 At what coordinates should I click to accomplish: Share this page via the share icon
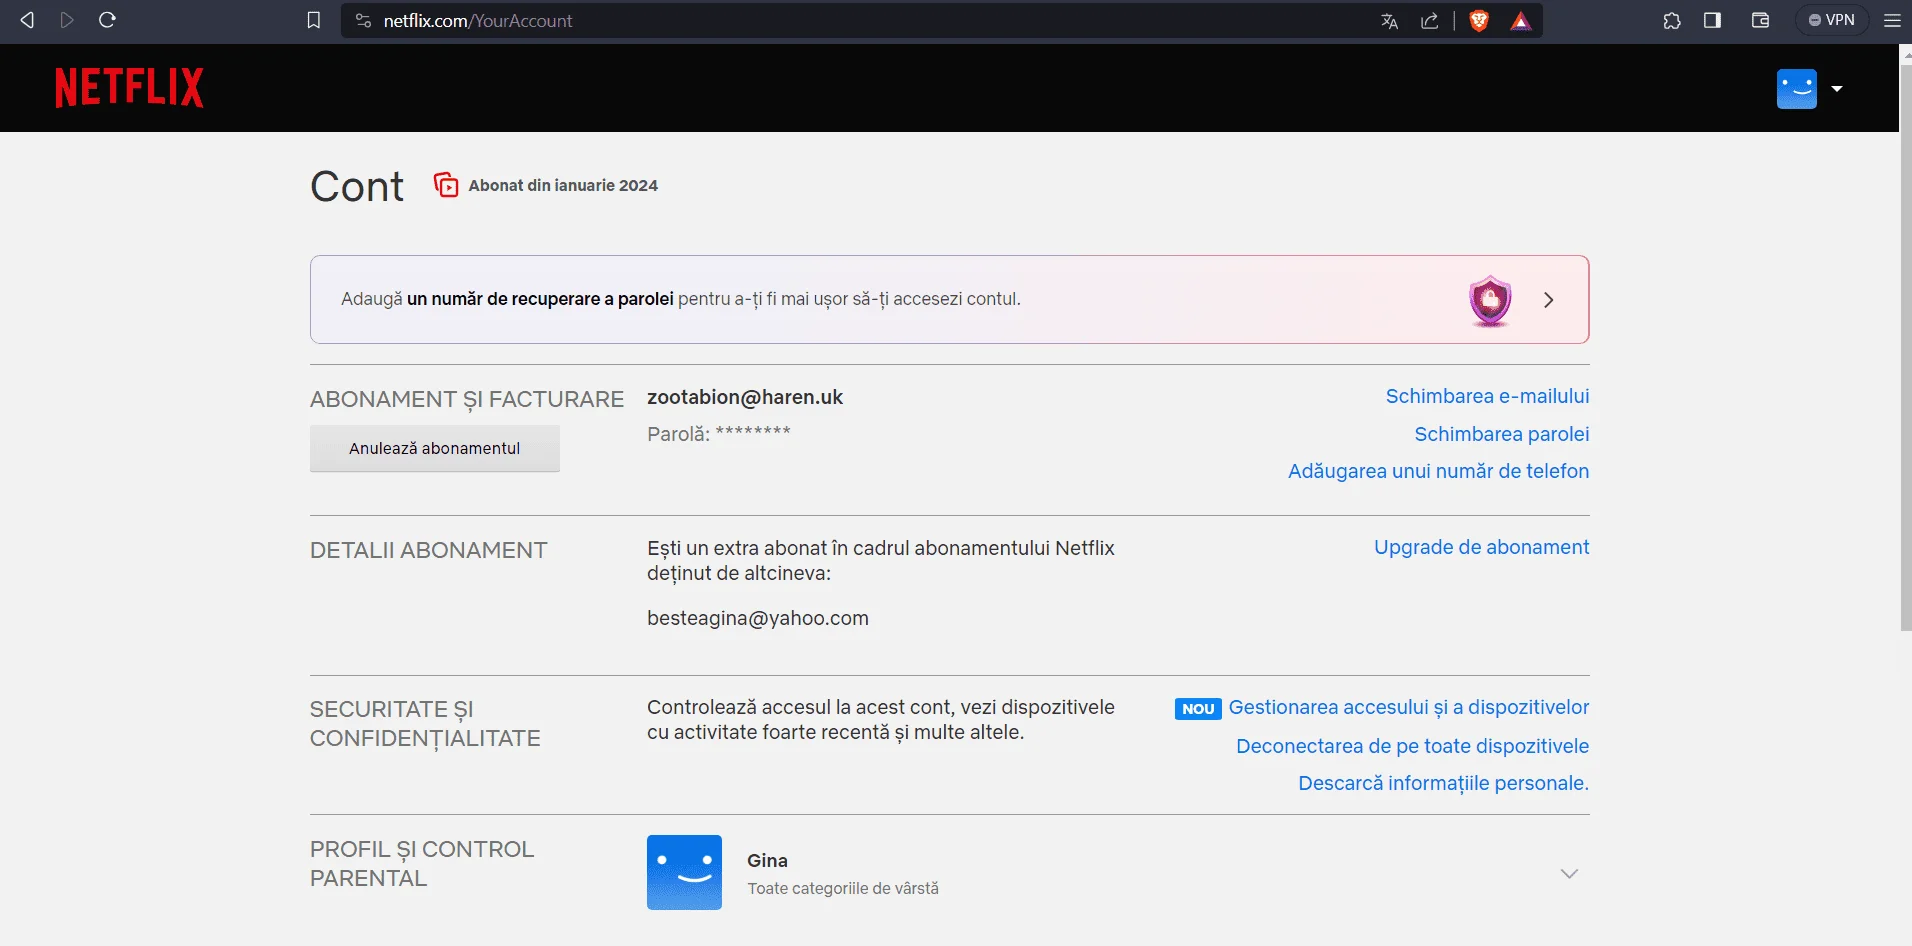click(x=1430, y=21)
